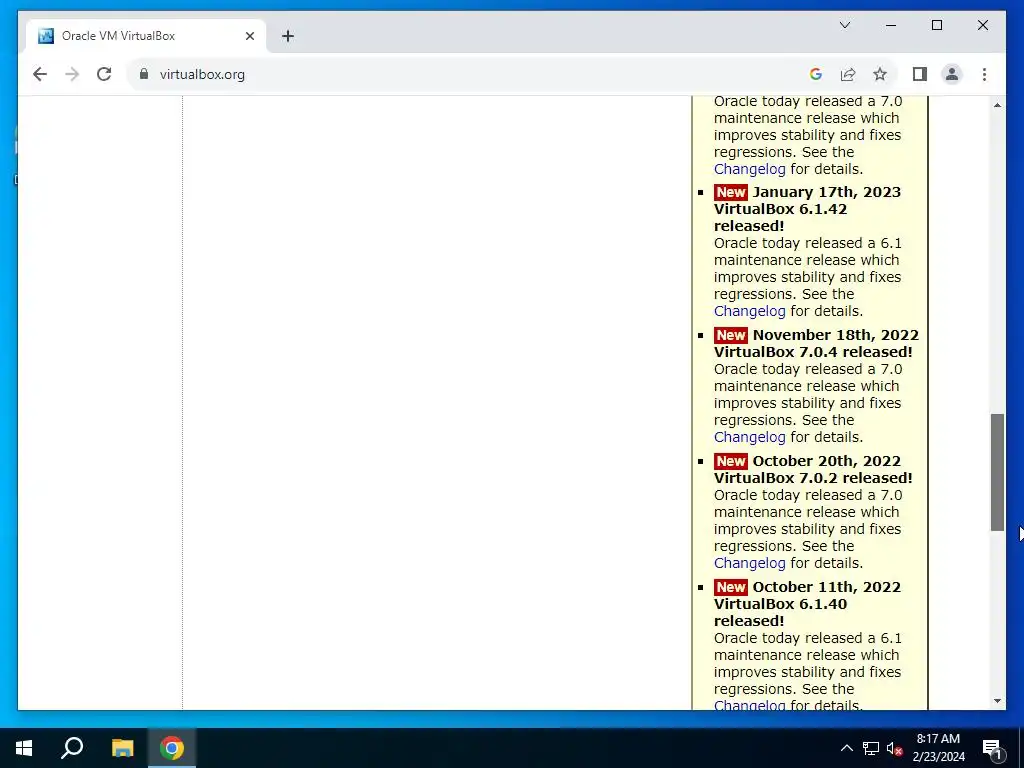Image resolution: width=1024 pixels, height=768 pixels.
Task: Click the January 17th, 2023 news heading
Action: pyautogui.click(x=826, y=192)
